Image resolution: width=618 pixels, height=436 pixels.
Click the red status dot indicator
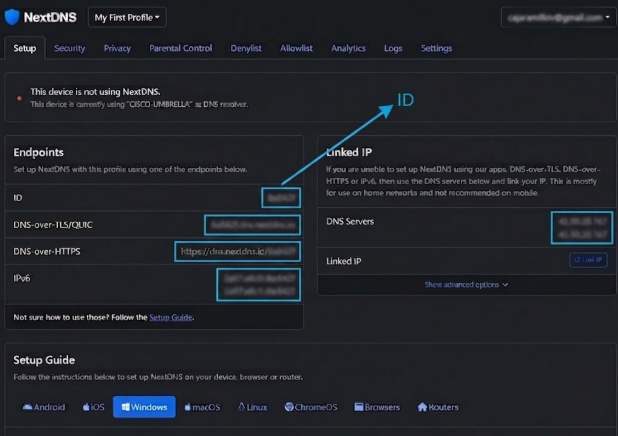[19, 98]
